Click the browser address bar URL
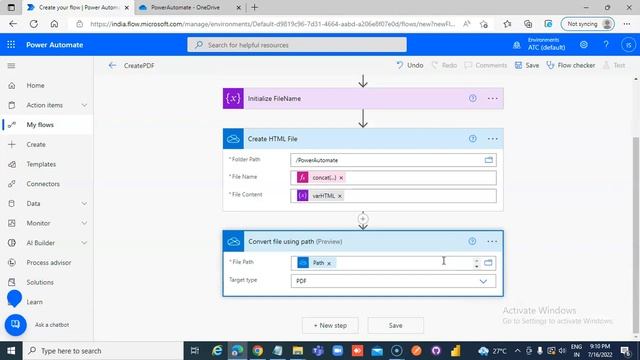 point(272,24)
